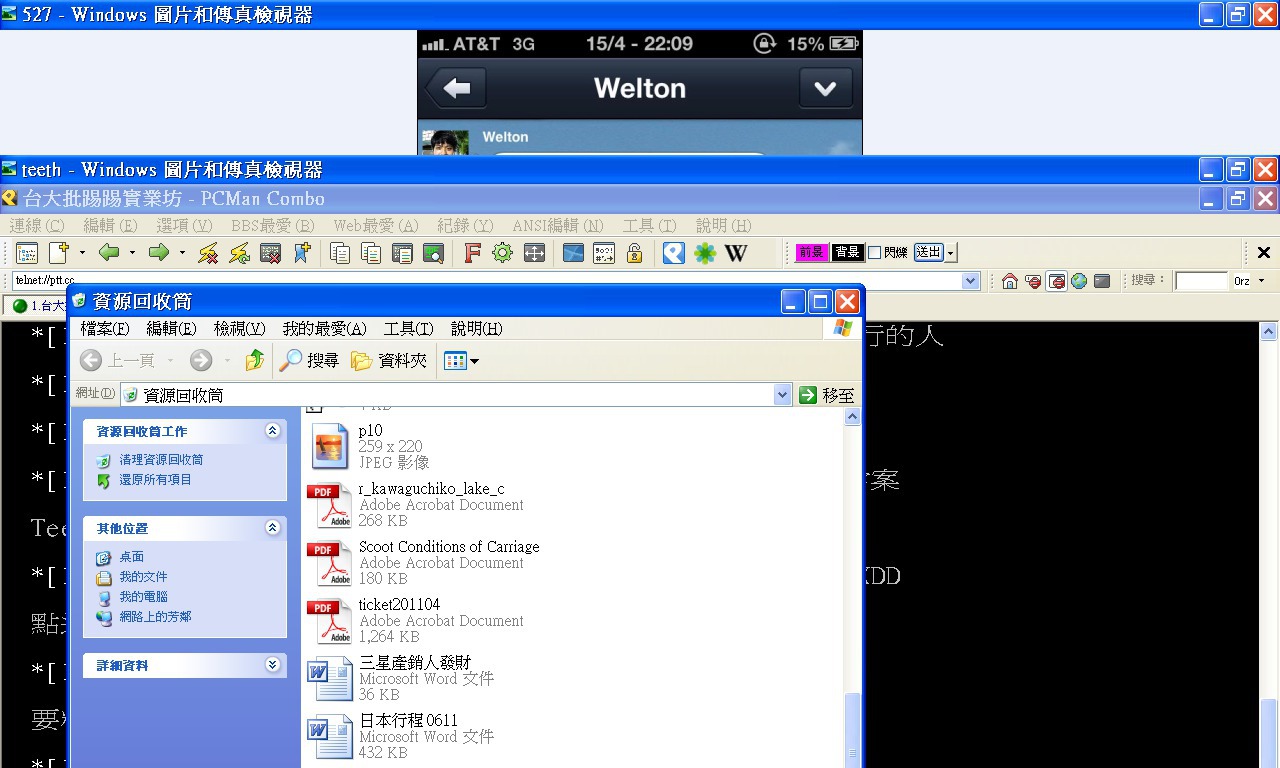
Task: Open the Orz search engine dropdown
Action: pyautogui.click(x=1261, y=281)
